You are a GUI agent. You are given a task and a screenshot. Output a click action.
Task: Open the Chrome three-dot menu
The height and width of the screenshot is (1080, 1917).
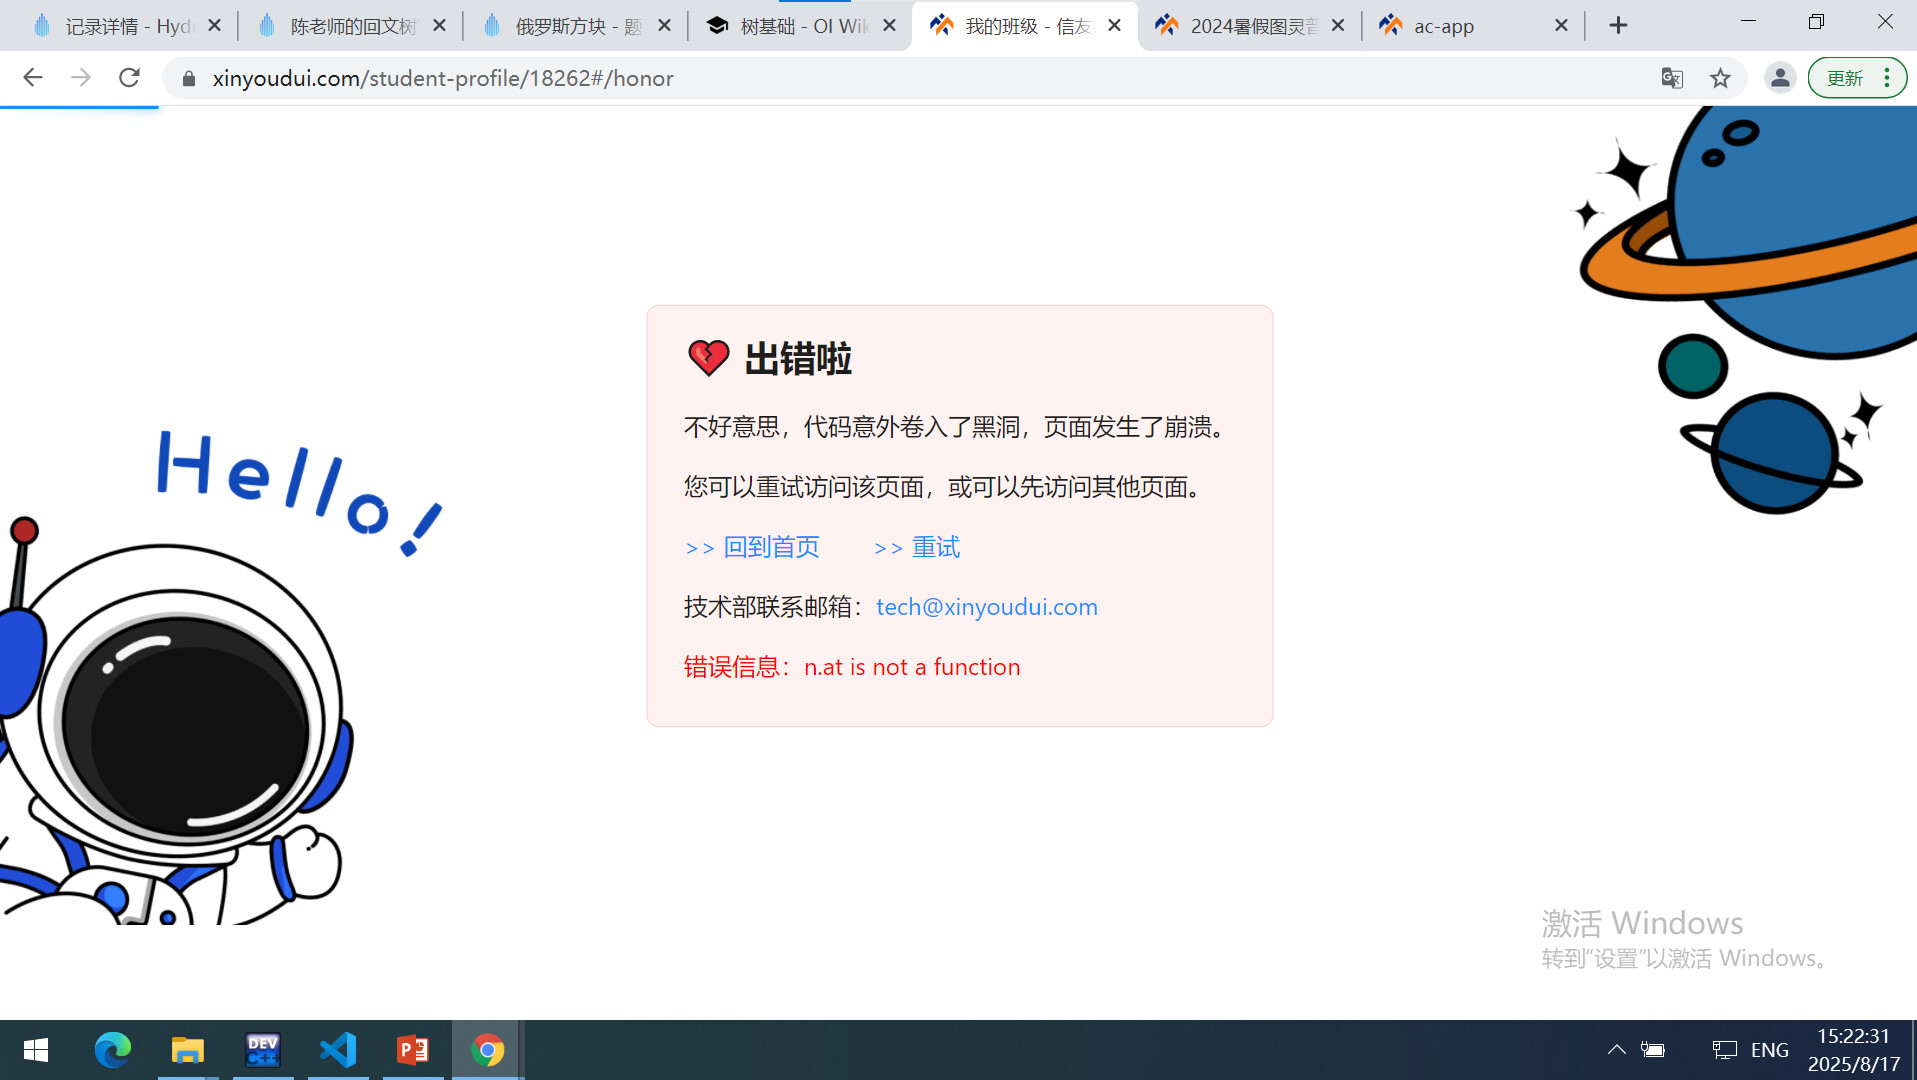tap(1886, 78)
